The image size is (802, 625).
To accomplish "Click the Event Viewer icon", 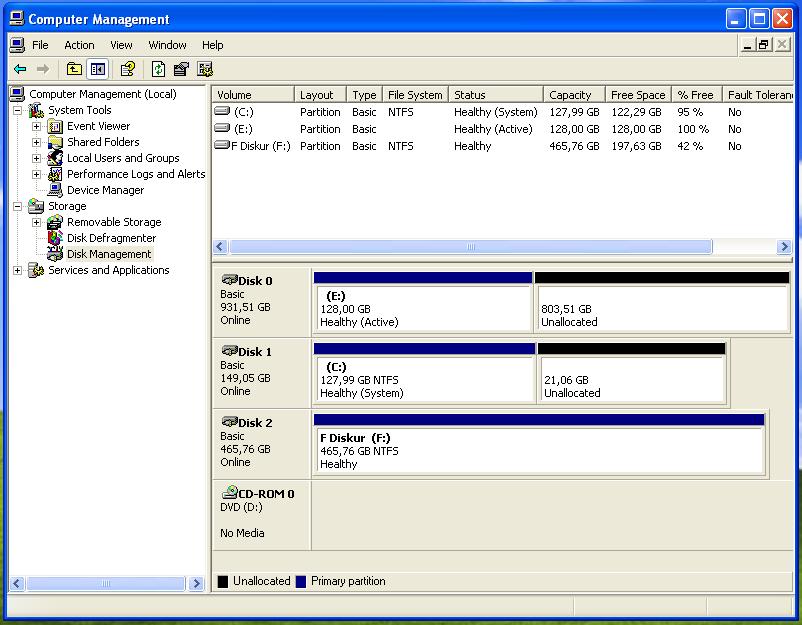I will pyautogui.click(x=55, y=126).
